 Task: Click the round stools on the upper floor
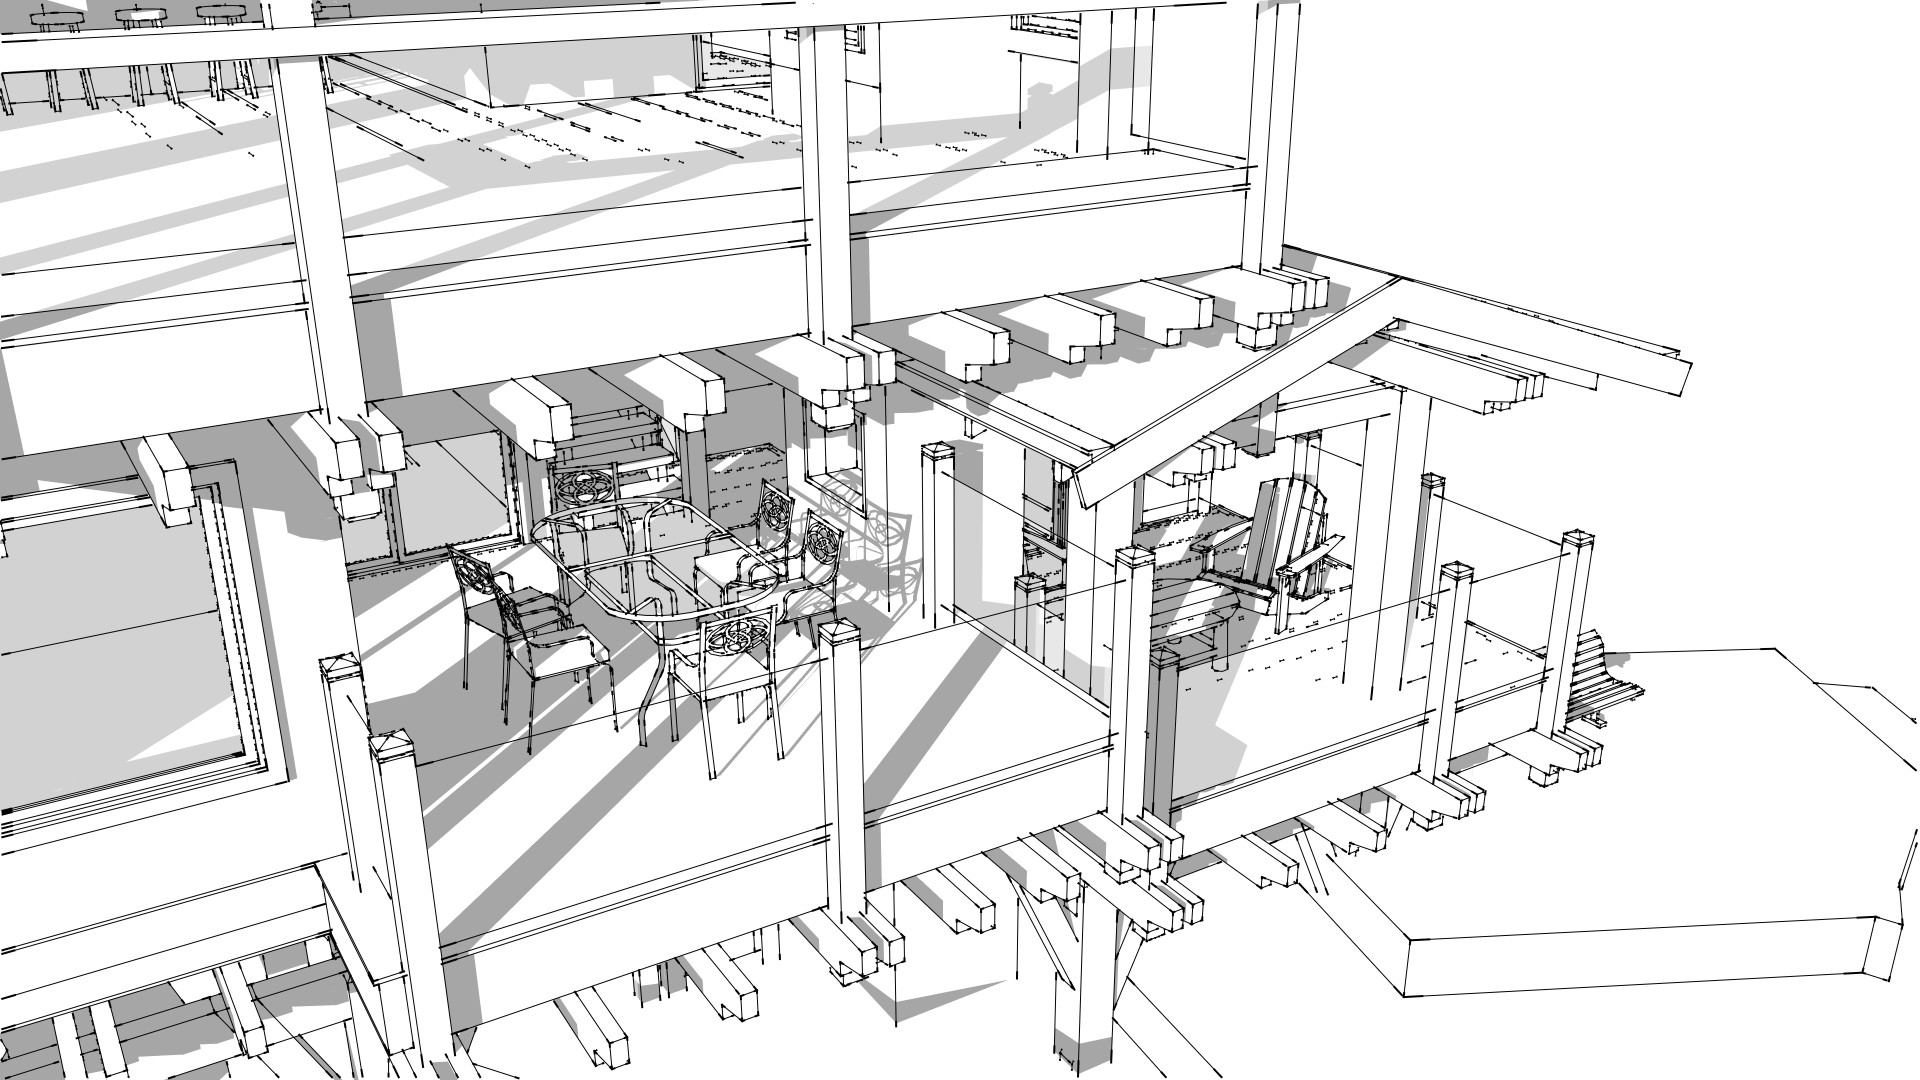[x=140, y=17]
